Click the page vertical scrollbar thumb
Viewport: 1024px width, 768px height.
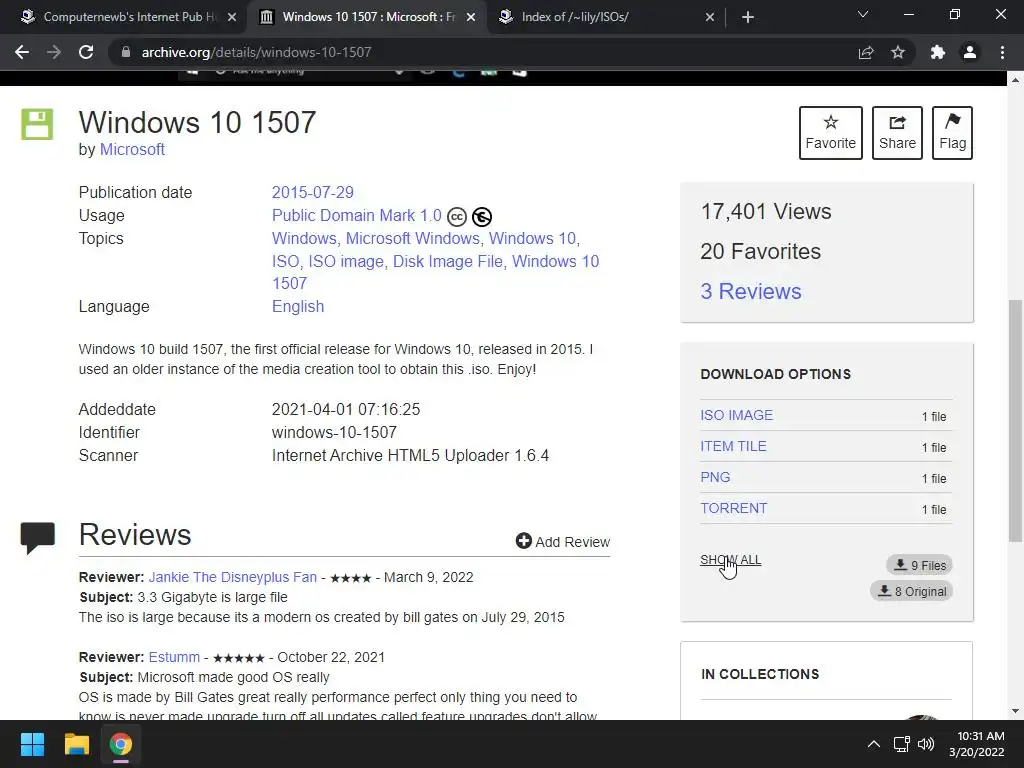pyautogui.click(x=1015, y=421)
